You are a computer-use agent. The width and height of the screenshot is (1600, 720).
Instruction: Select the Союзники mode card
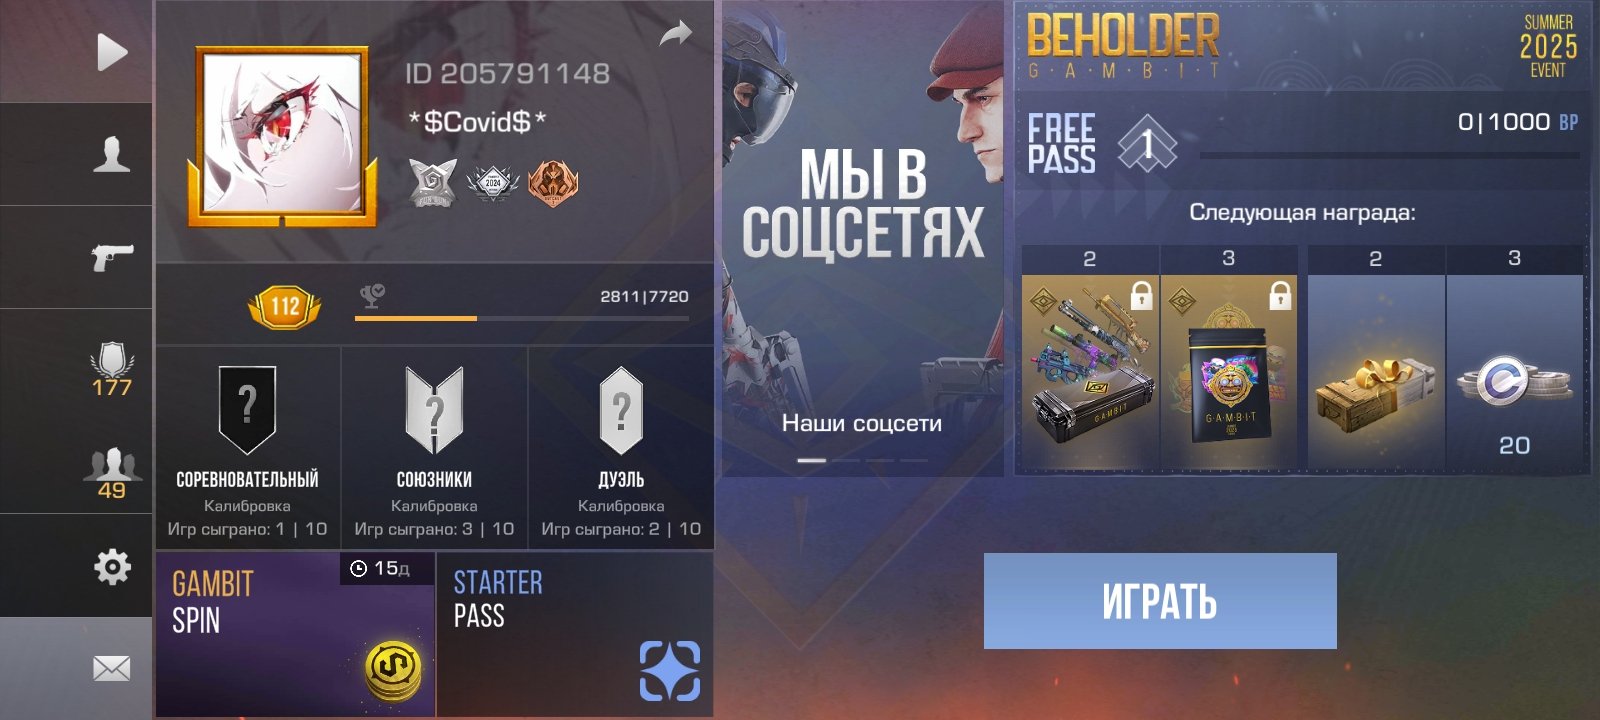point(434,448)
